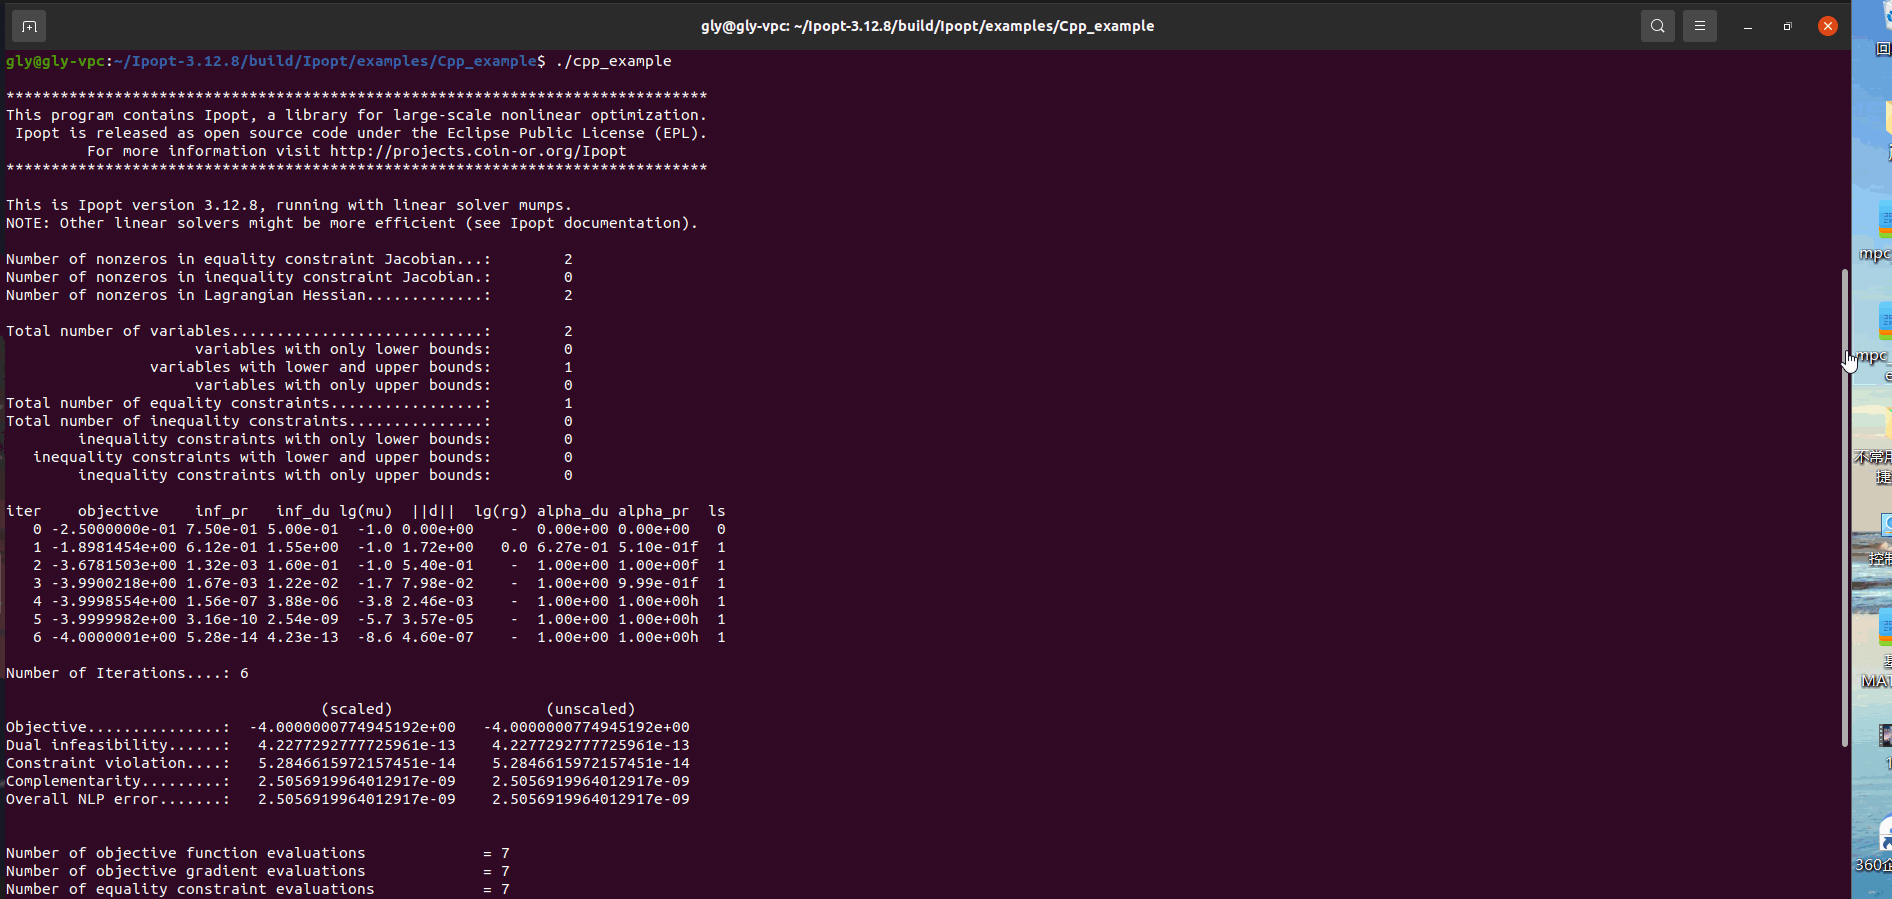Click iteration 0 objective -2.5000000e-01
This screenshot has width=1892, height=899.
[x=114, y=529]
